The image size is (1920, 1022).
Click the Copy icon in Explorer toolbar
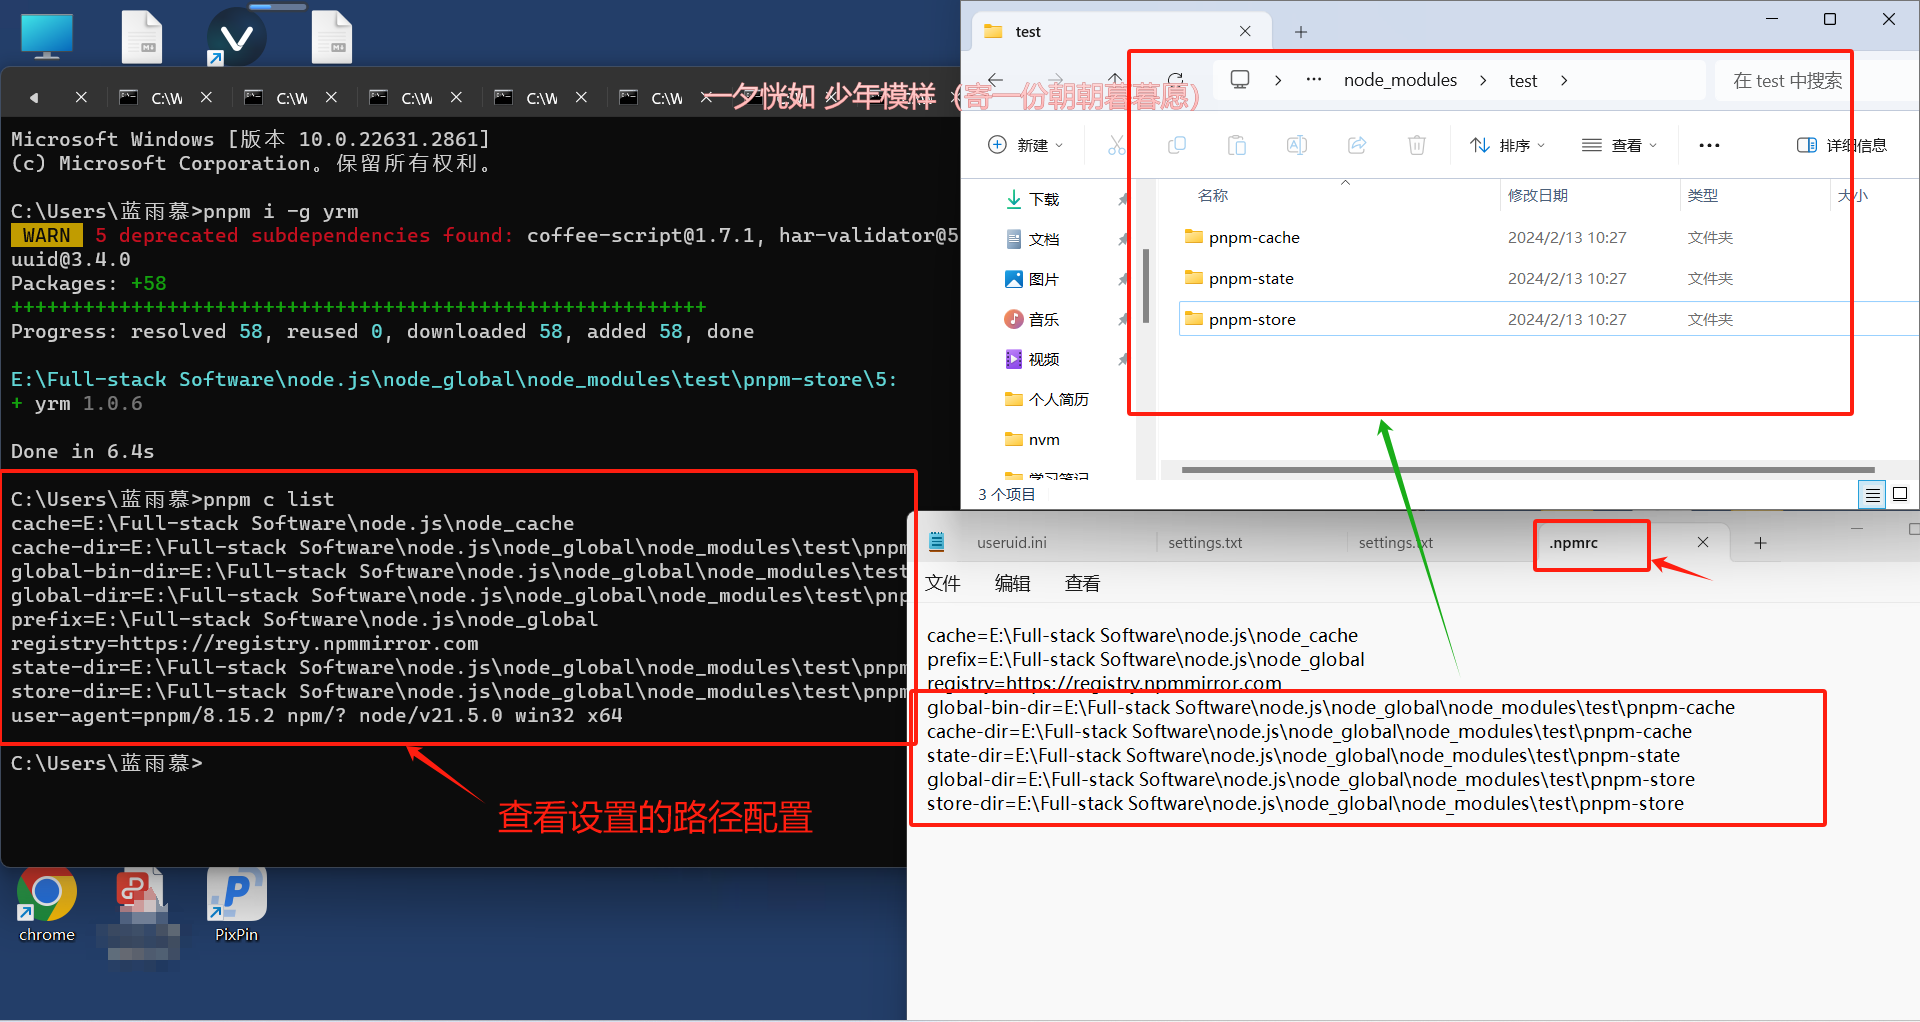[x=1177, y=145]
